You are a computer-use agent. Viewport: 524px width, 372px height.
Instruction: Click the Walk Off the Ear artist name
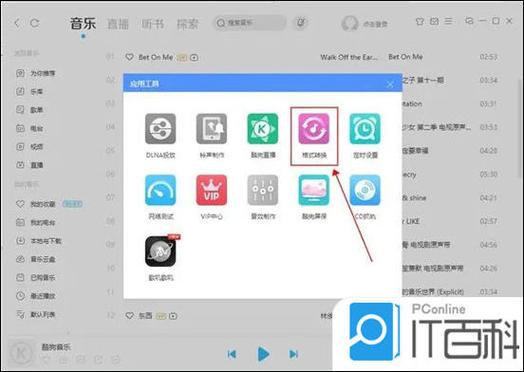tap(349, 57)
